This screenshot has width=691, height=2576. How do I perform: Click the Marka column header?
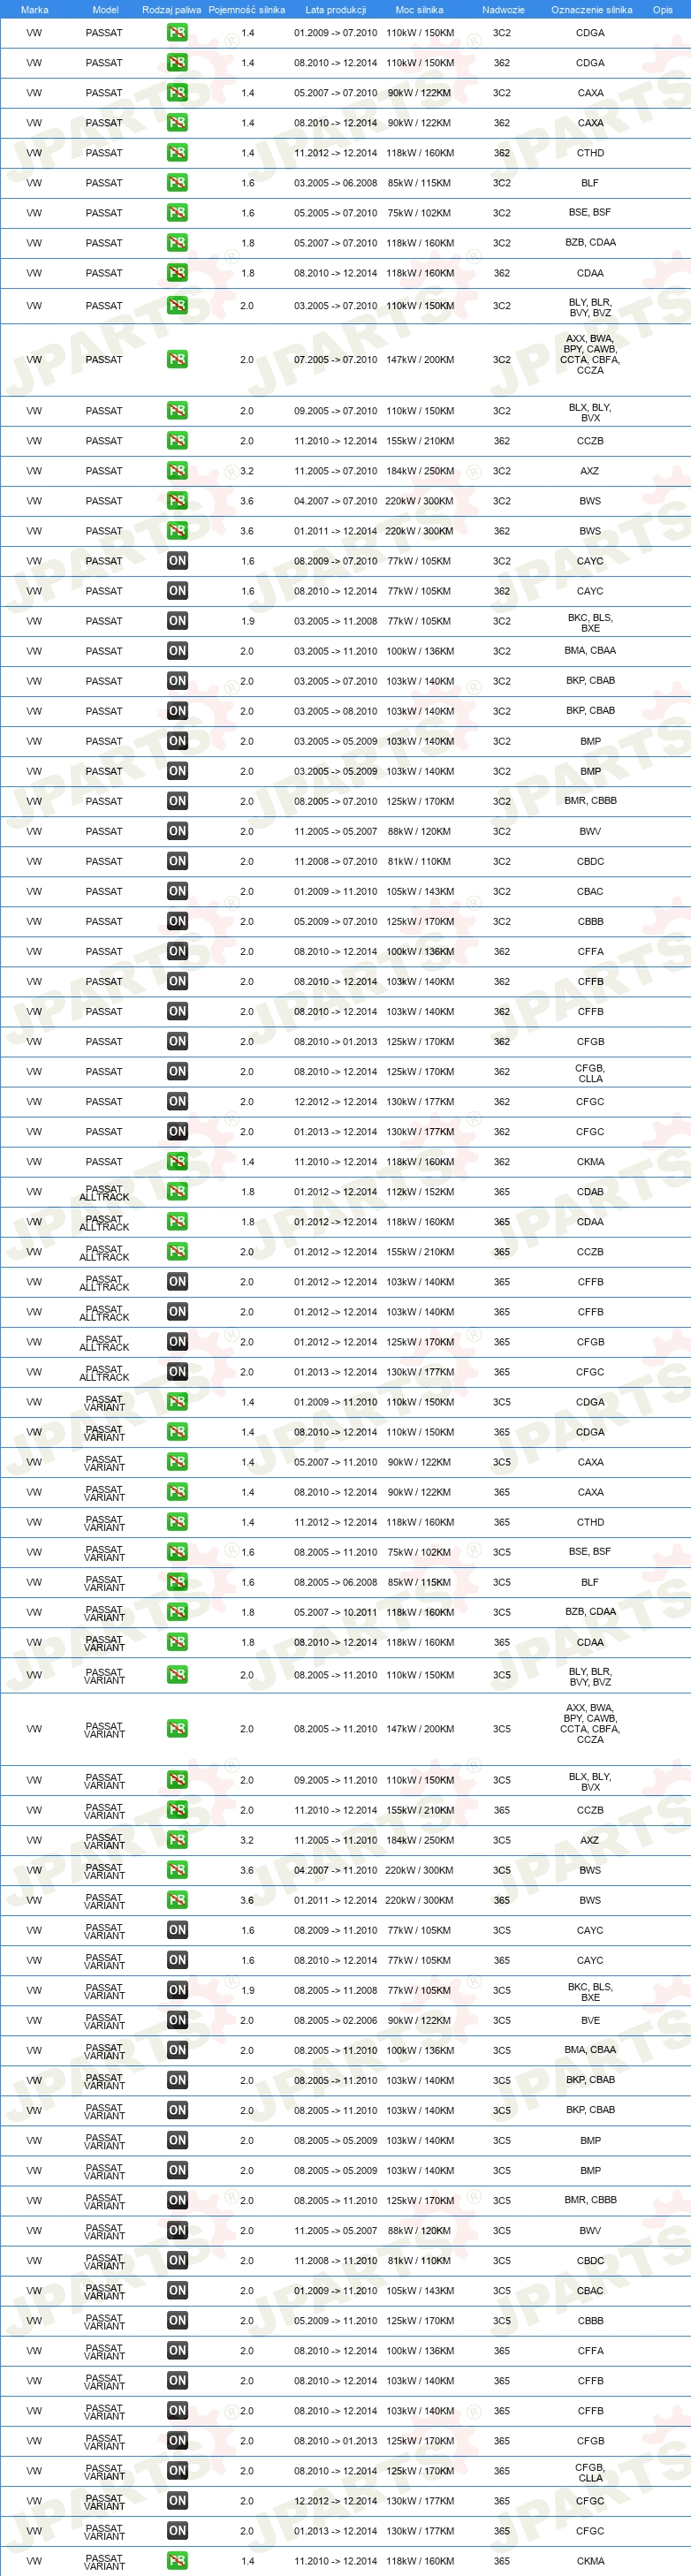pyautogui.click(x=34, y=10)
